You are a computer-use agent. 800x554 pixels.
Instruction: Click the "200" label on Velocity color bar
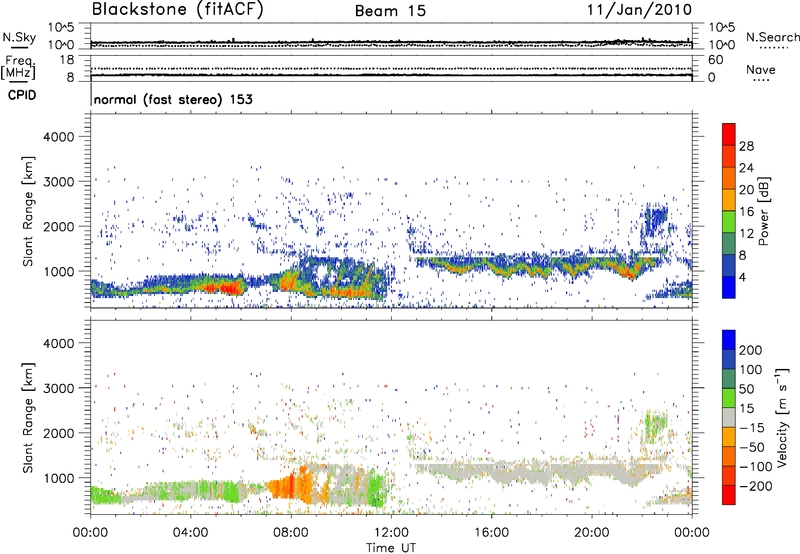point(751,350)
